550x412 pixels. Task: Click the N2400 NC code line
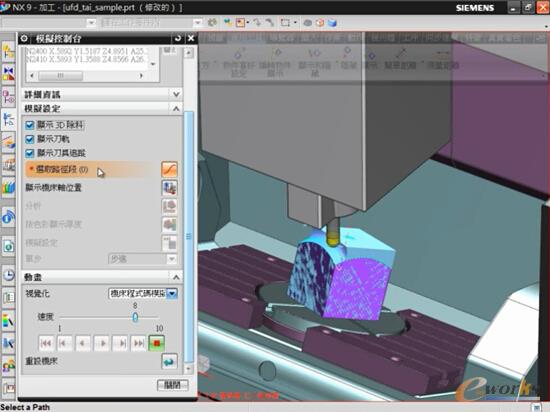pos(87,51)
